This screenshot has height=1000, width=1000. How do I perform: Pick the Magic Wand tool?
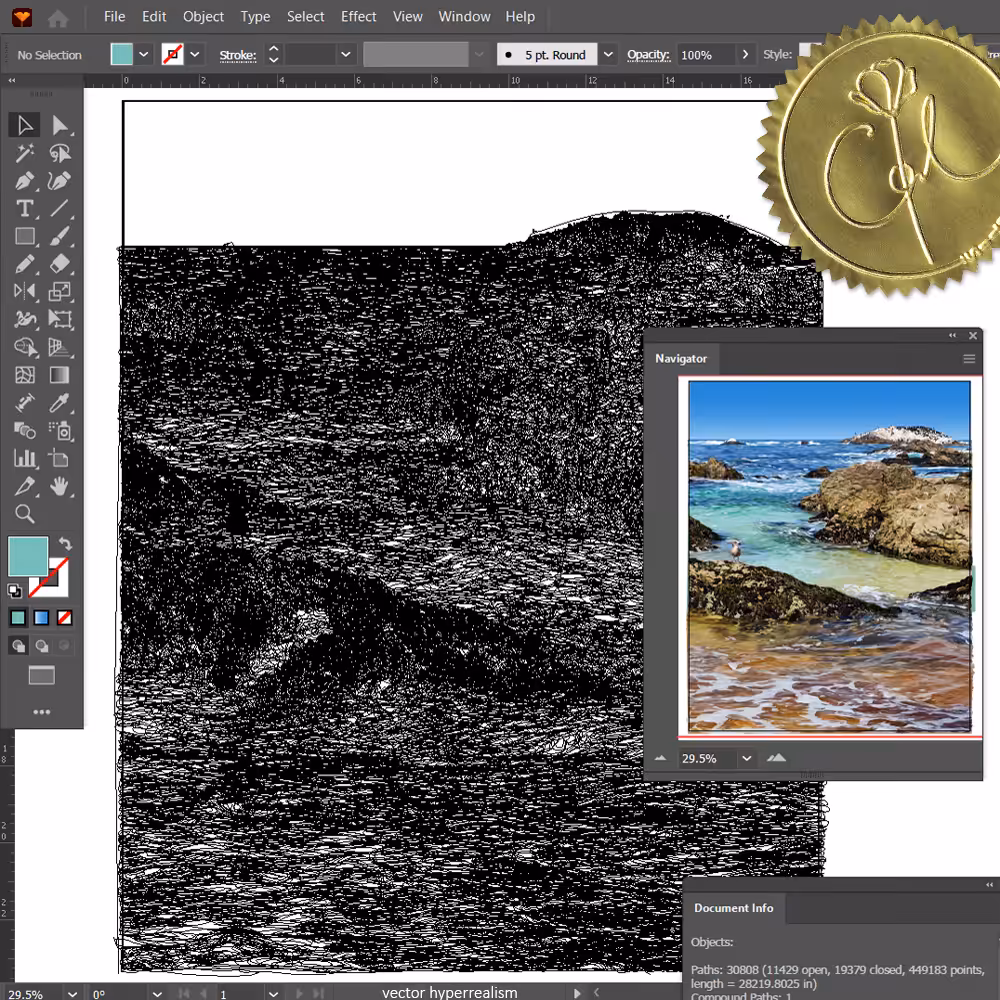tap(24, 153)
